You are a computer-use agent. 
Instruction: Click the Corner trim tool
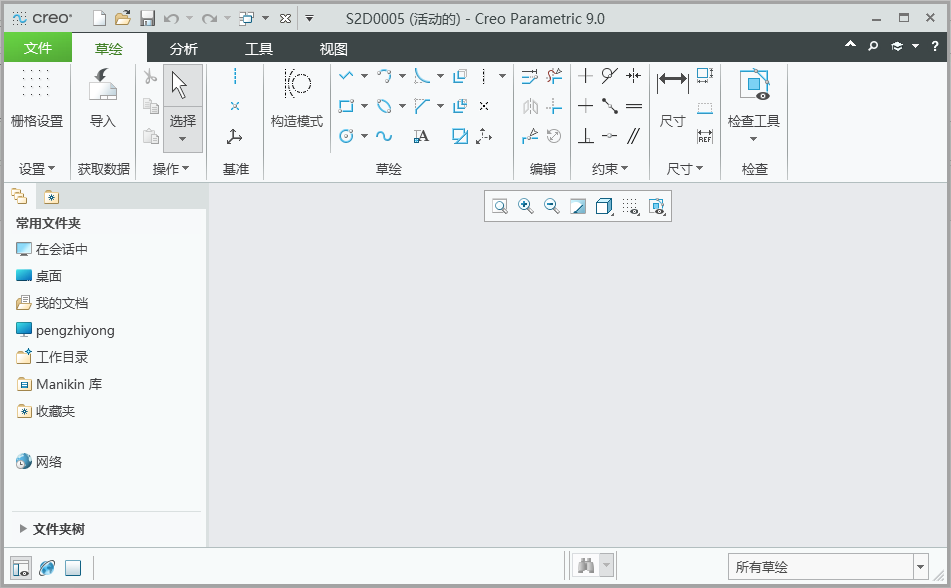[x=554, y=106]
